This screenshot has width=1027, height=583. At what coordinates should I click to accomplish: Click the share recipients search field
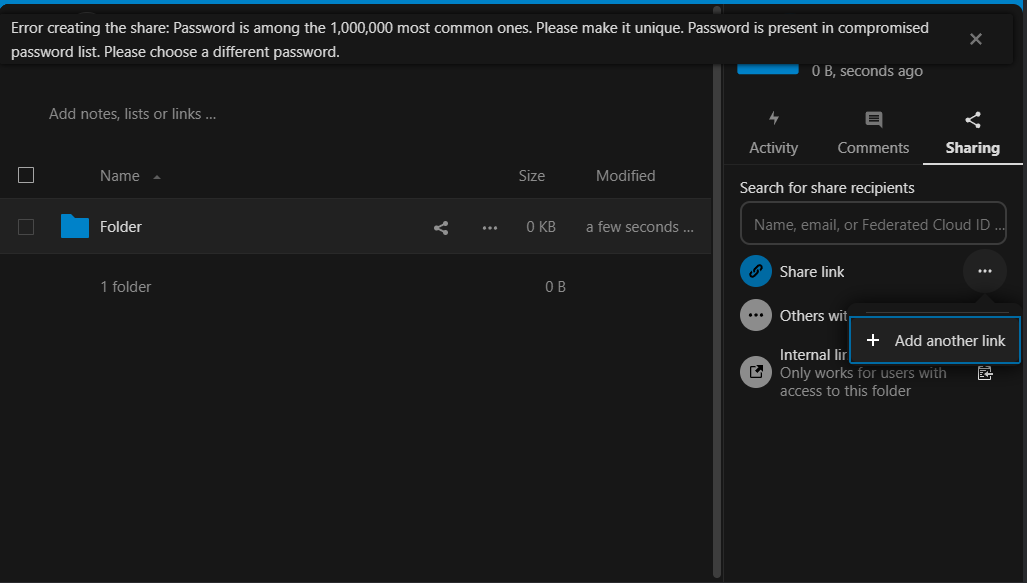click(873, 224)
